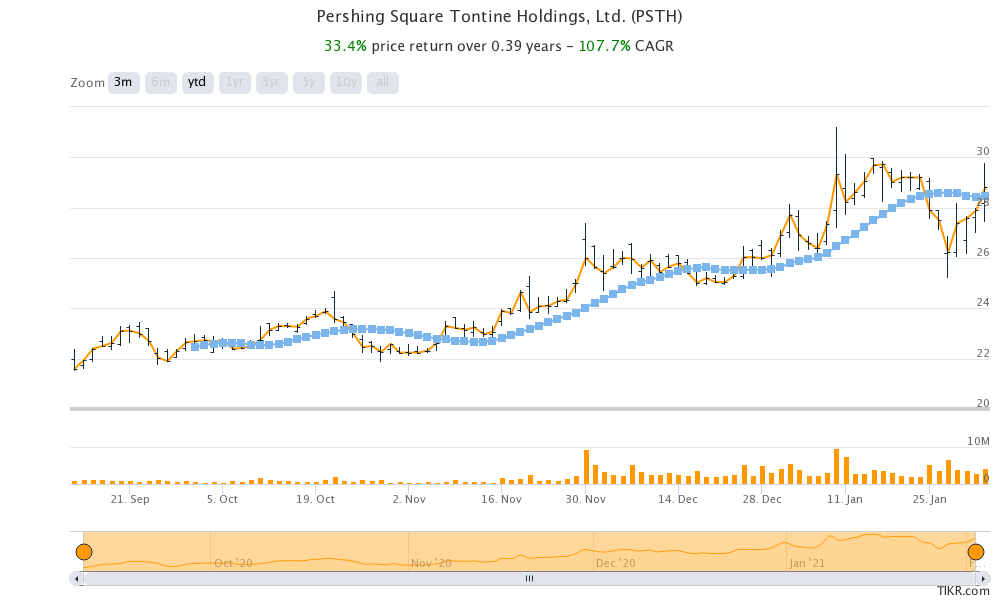
Task: Click the chart title Pershing Square Tontine Holdings
Action: (x=499, y=16)
